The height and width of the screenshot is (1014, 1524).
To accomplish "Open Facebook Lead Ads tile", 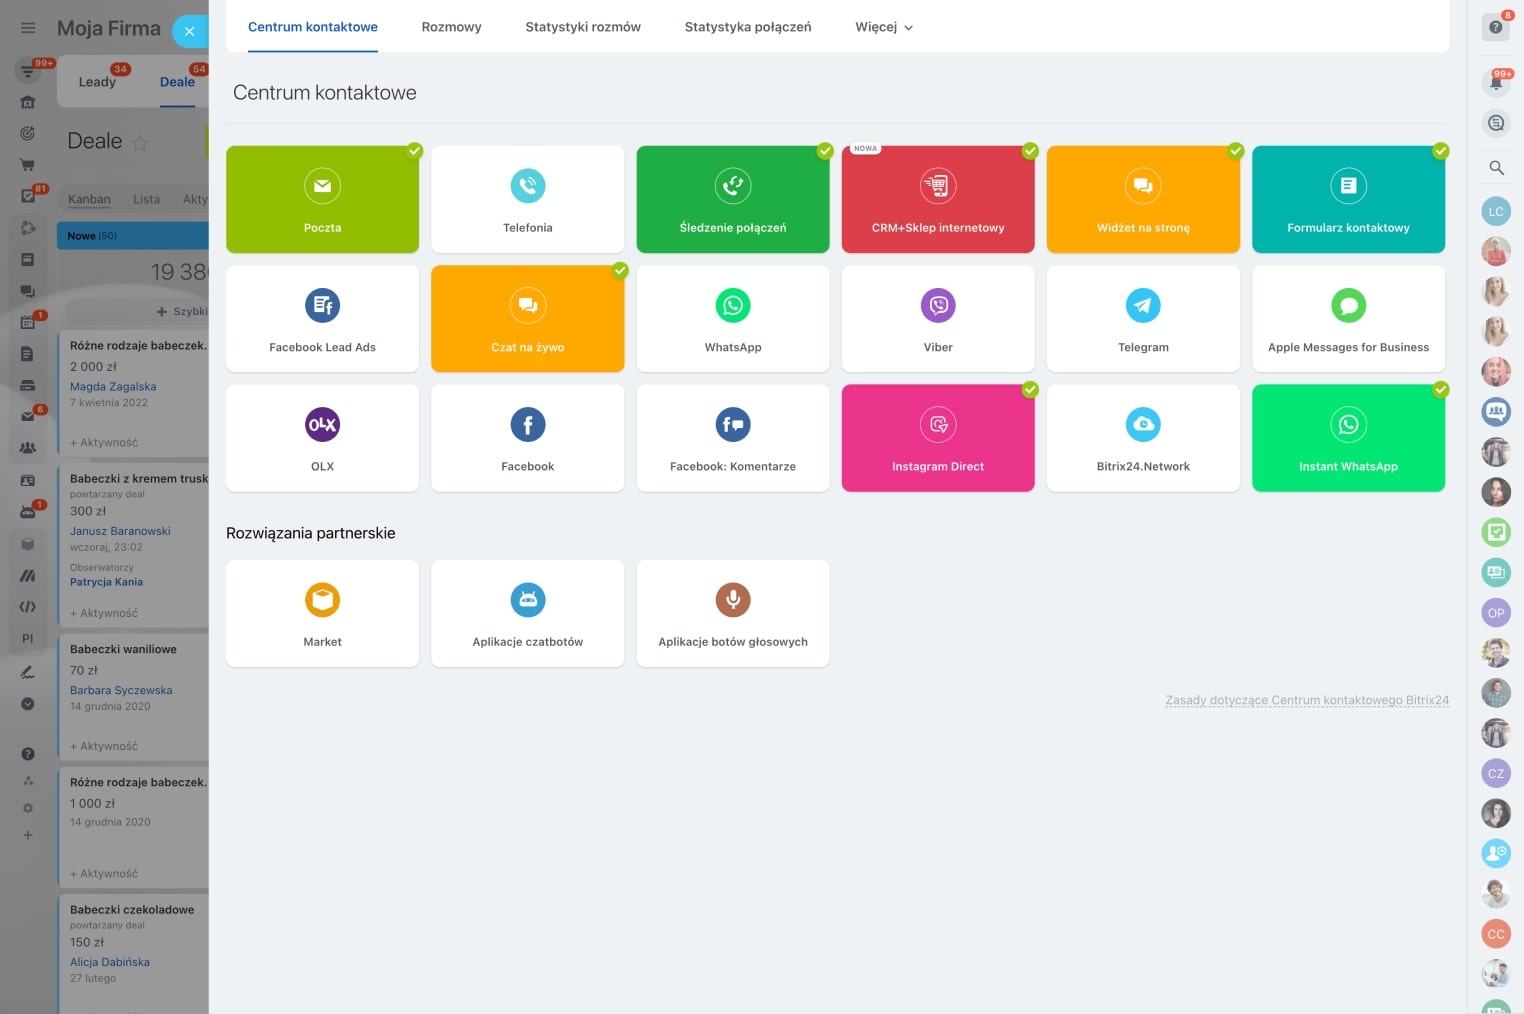I will point(322,318).
